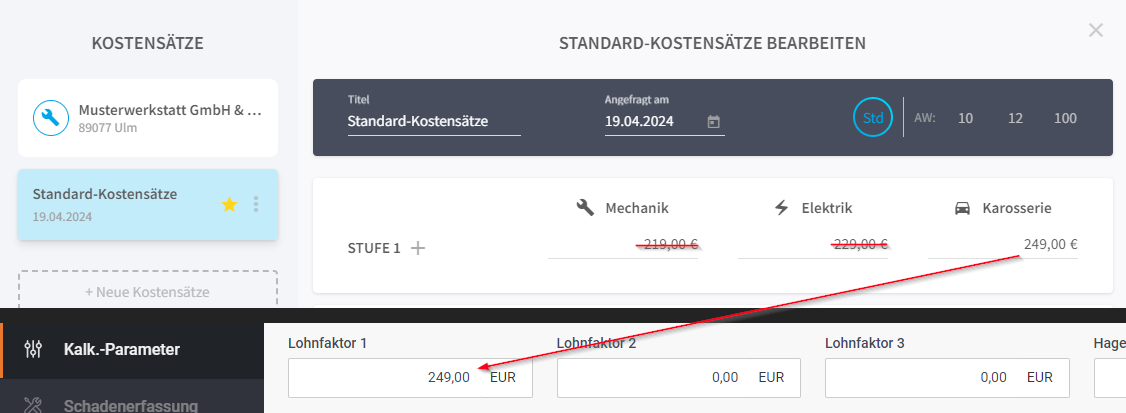1126x413 pixels.
Task: Select the Musterwerkstatt GmbH workshop card
Action: pyautogui.click(x=148, y=118)
